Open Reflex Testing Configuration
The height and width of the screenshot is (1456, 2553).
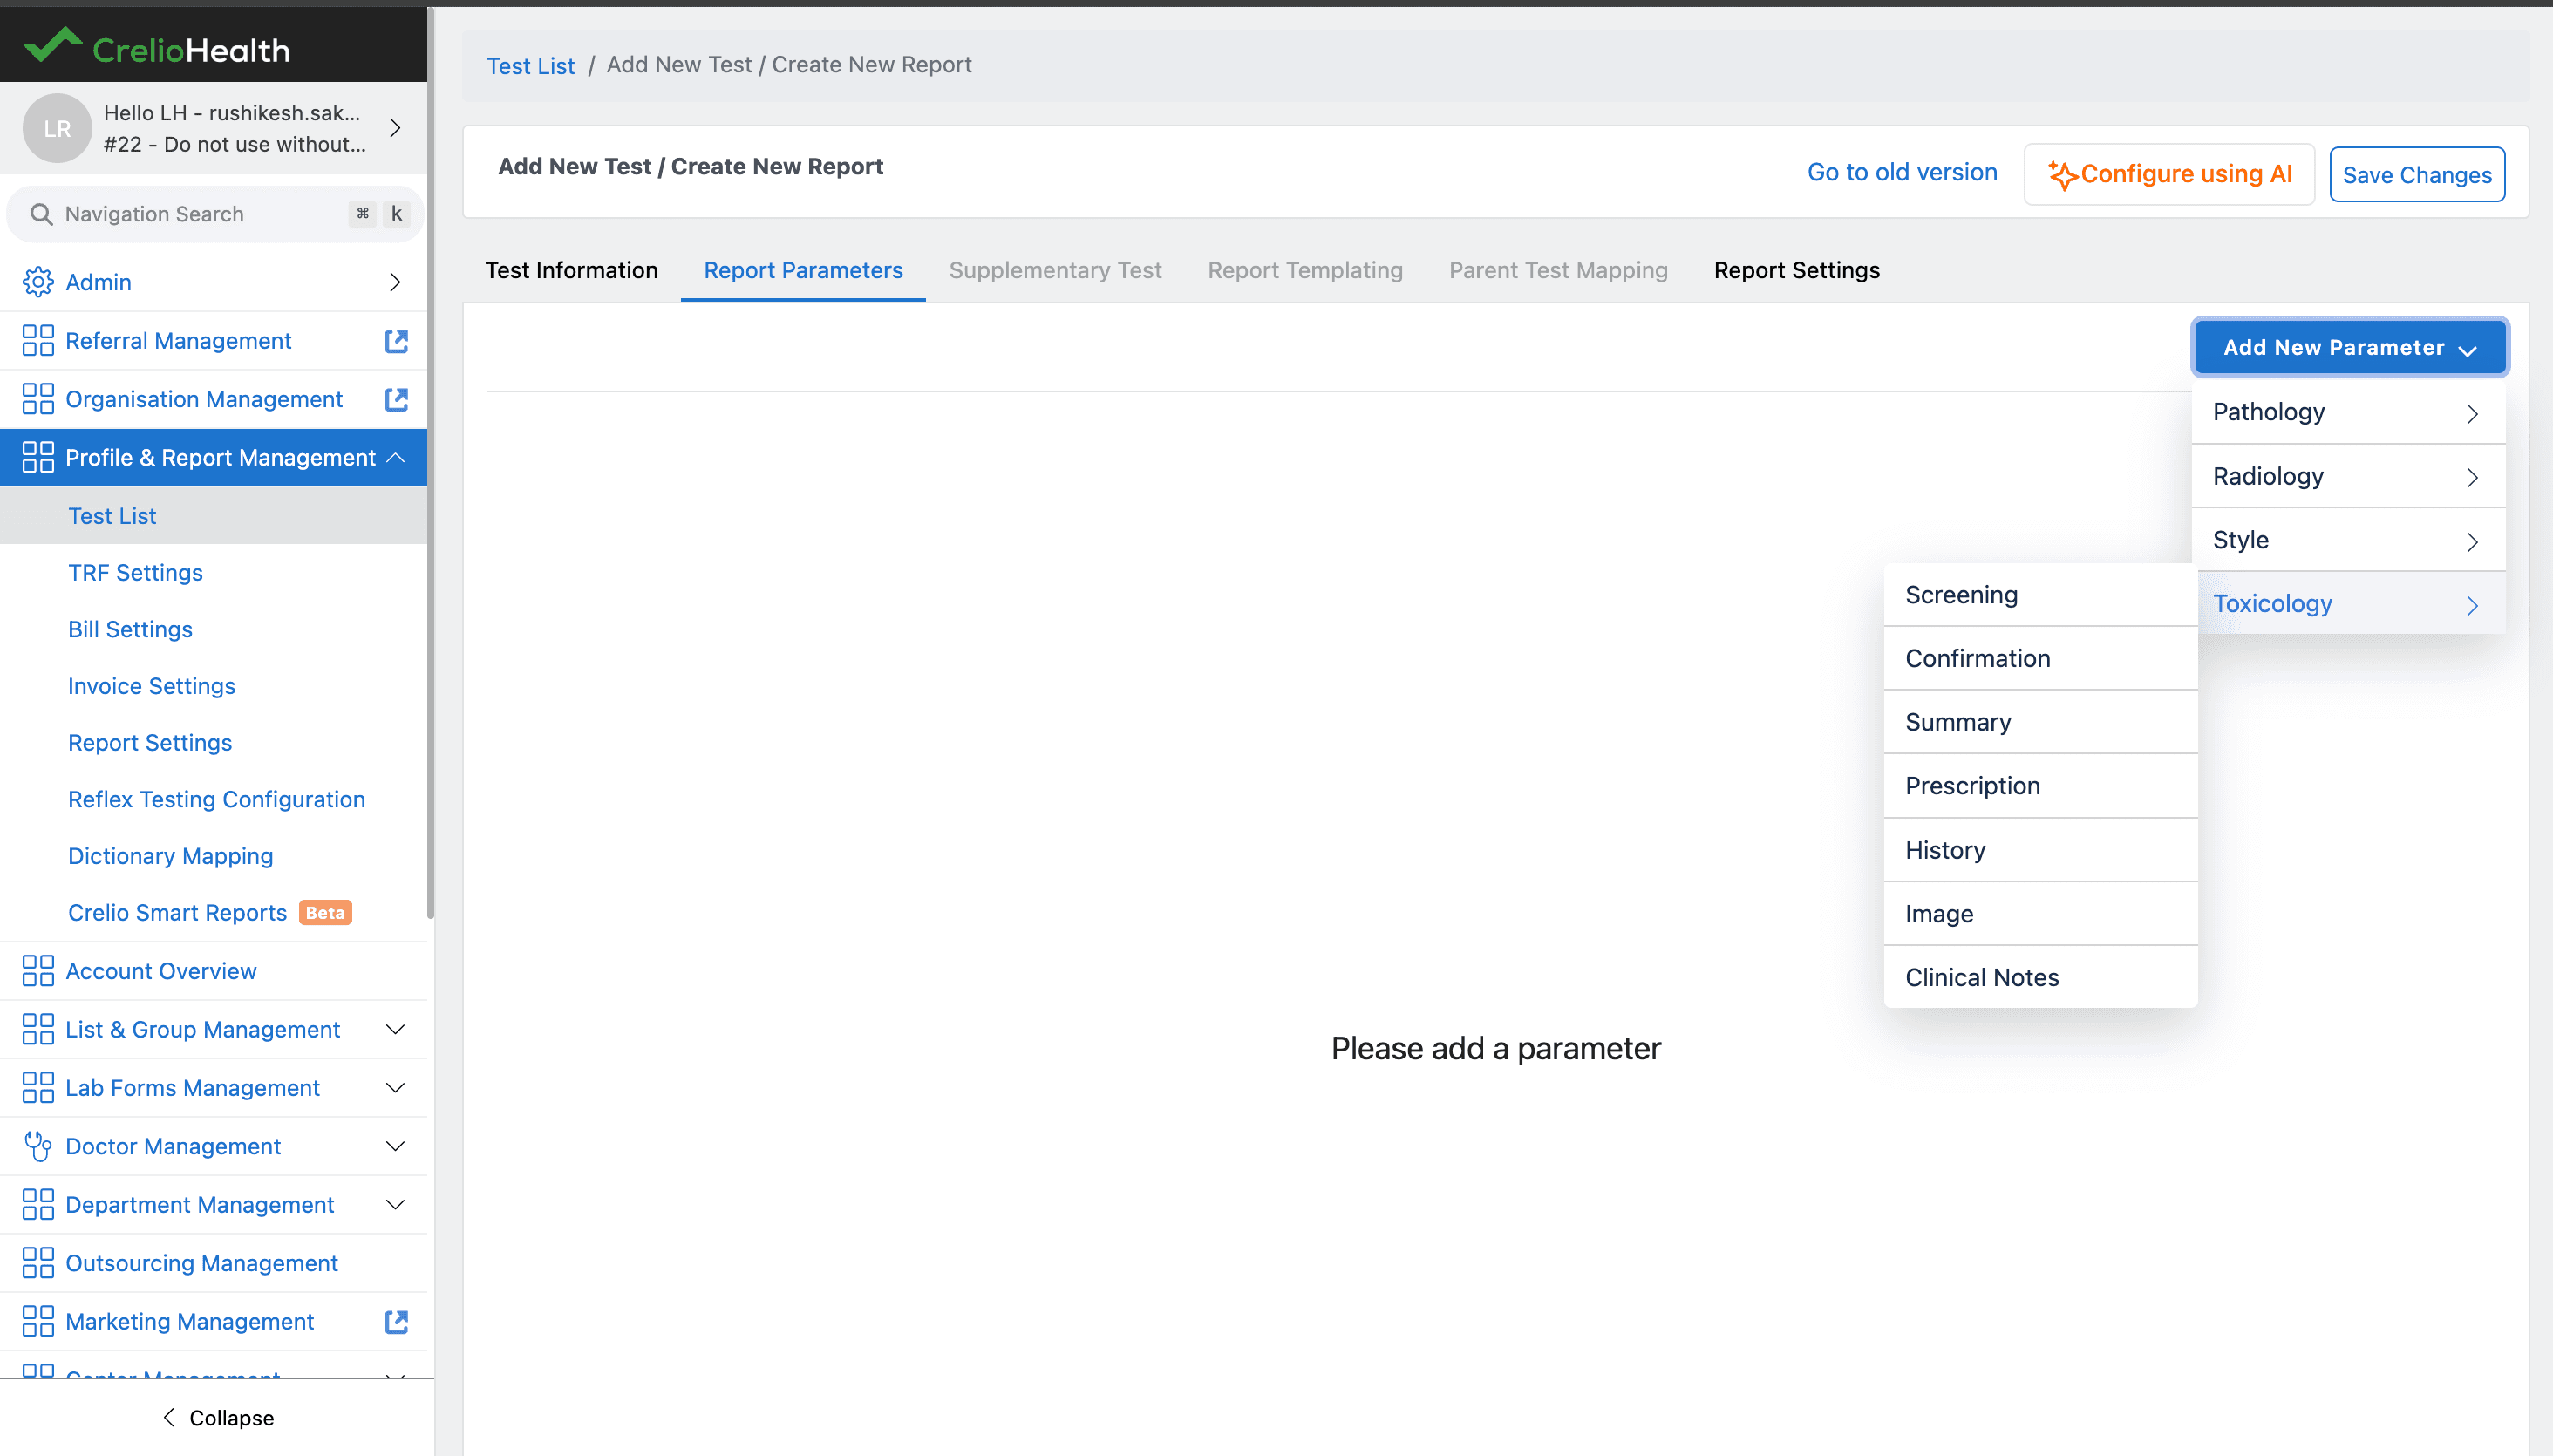pos(213,799)
